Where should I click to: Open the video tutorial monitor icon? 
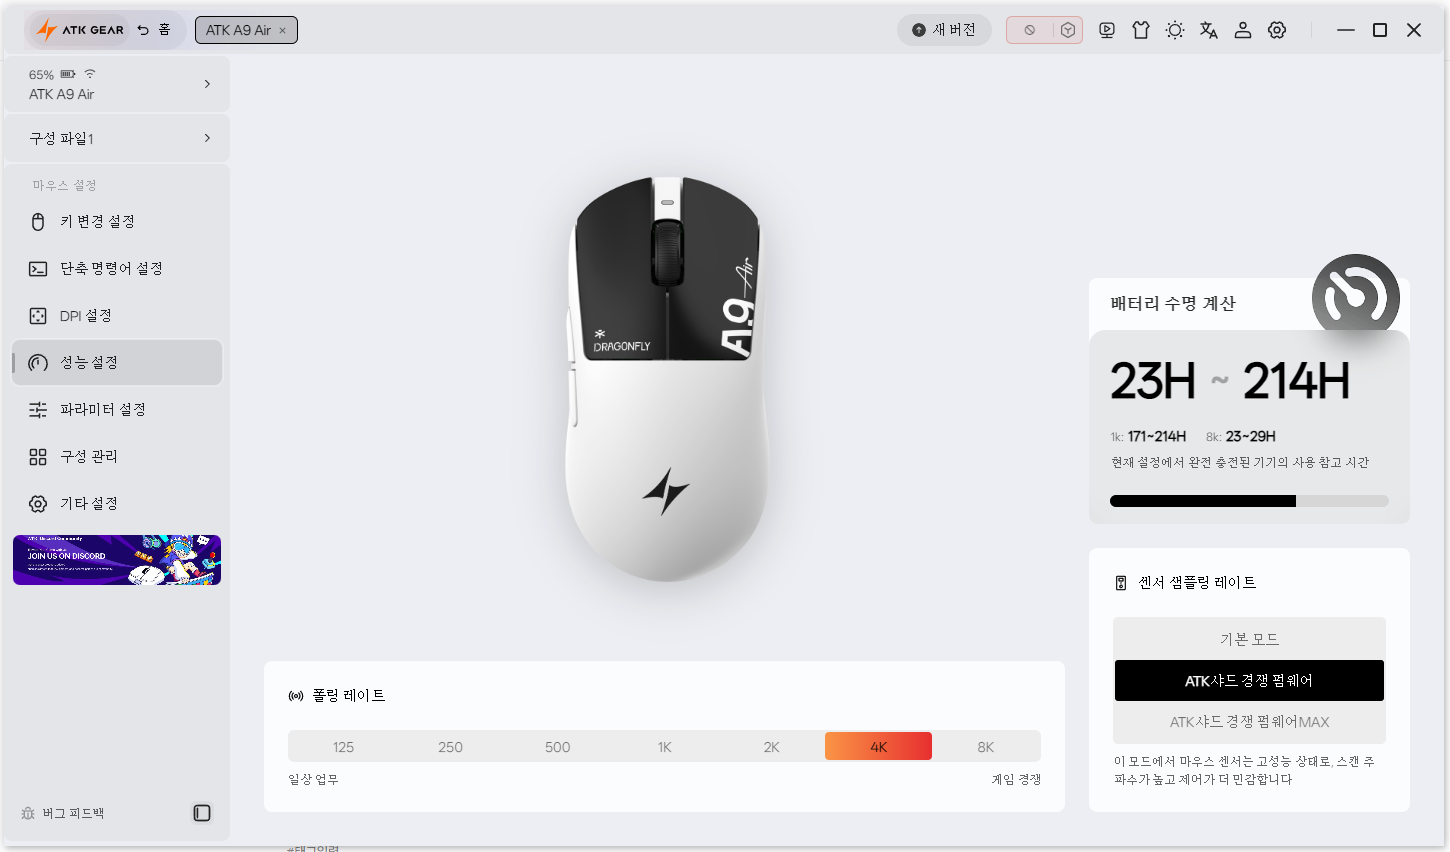click(x=1107, y=30)
